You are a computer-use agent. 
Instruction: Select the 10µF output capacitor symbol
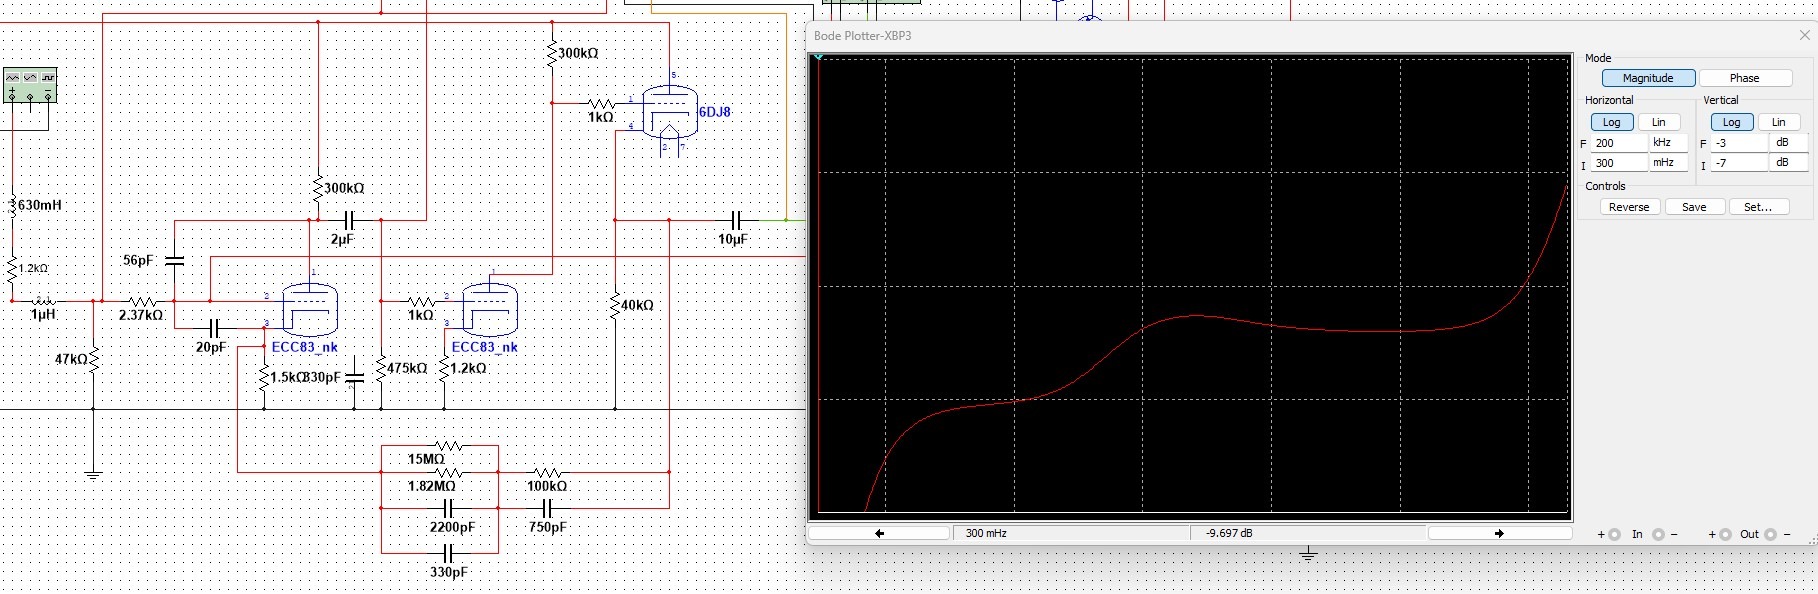click(737, 219)
